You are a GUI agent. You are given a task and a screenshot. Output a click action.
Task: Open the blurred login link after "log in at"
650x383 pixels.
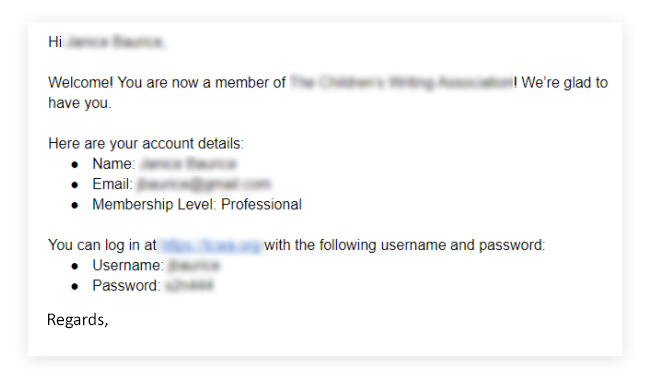point(211,245)
